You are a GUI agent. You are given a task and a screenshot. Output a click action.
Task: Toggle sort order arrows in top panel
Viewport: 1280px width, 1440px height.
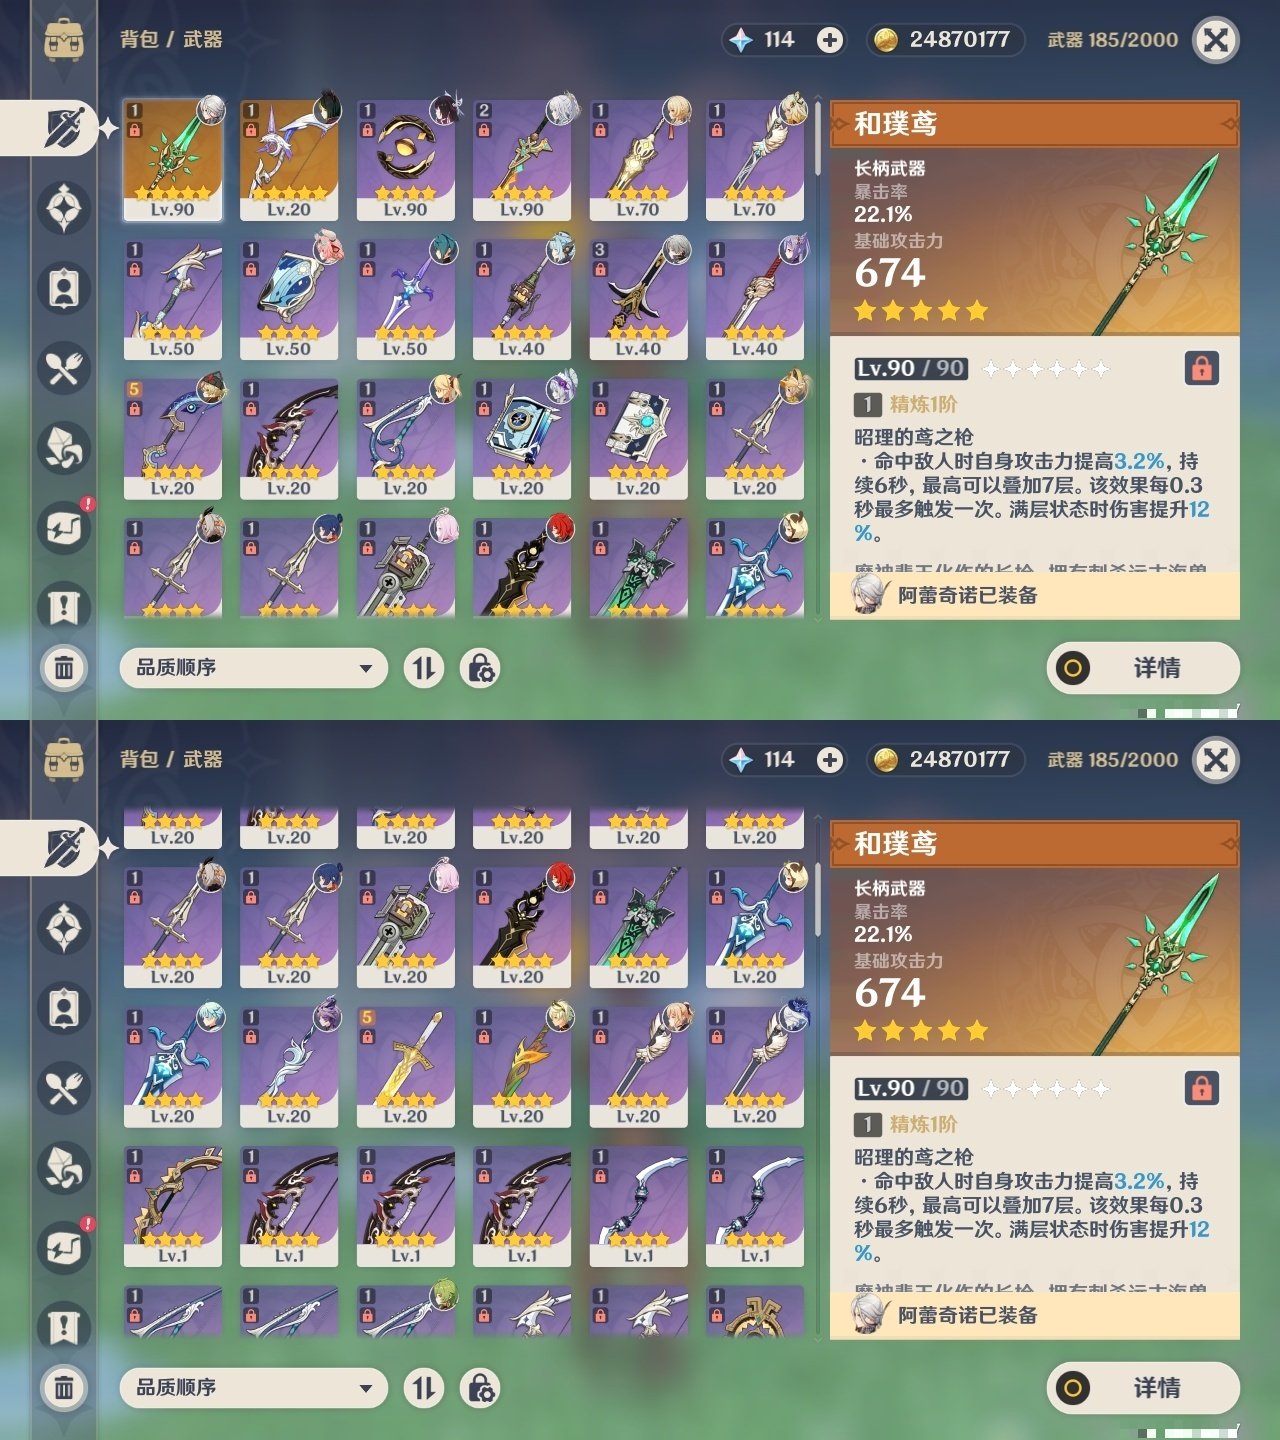pyautogui.click(x=424, y=668)
